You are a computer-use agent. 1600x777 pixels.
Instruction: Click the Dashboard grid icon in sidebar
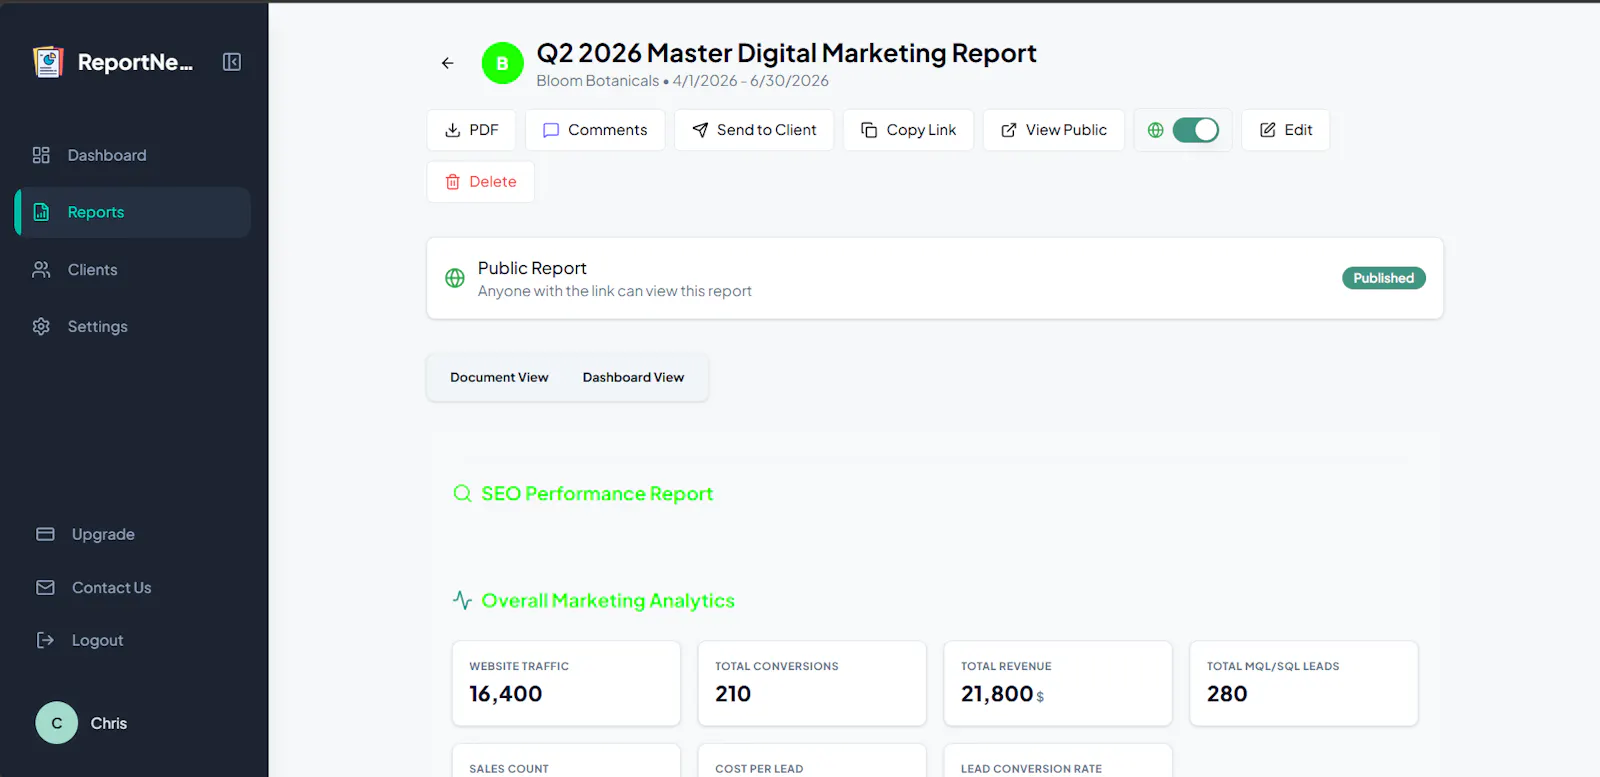tap(41, 155)
